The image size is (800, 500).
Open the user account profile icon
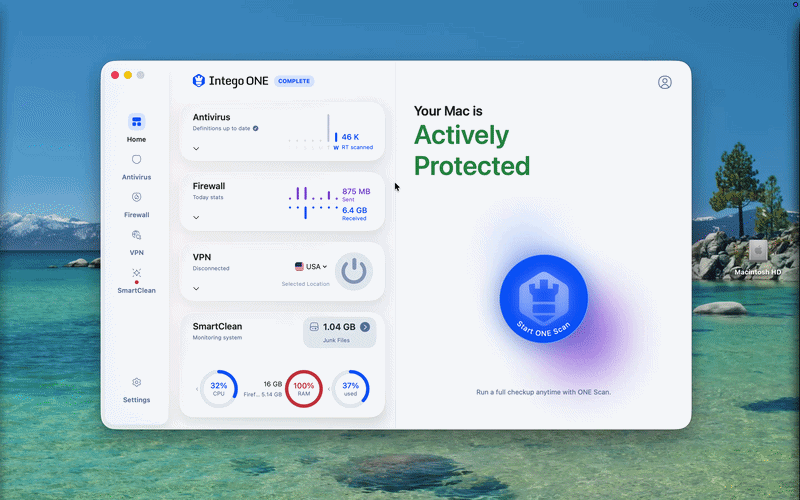tap(664, 82)
